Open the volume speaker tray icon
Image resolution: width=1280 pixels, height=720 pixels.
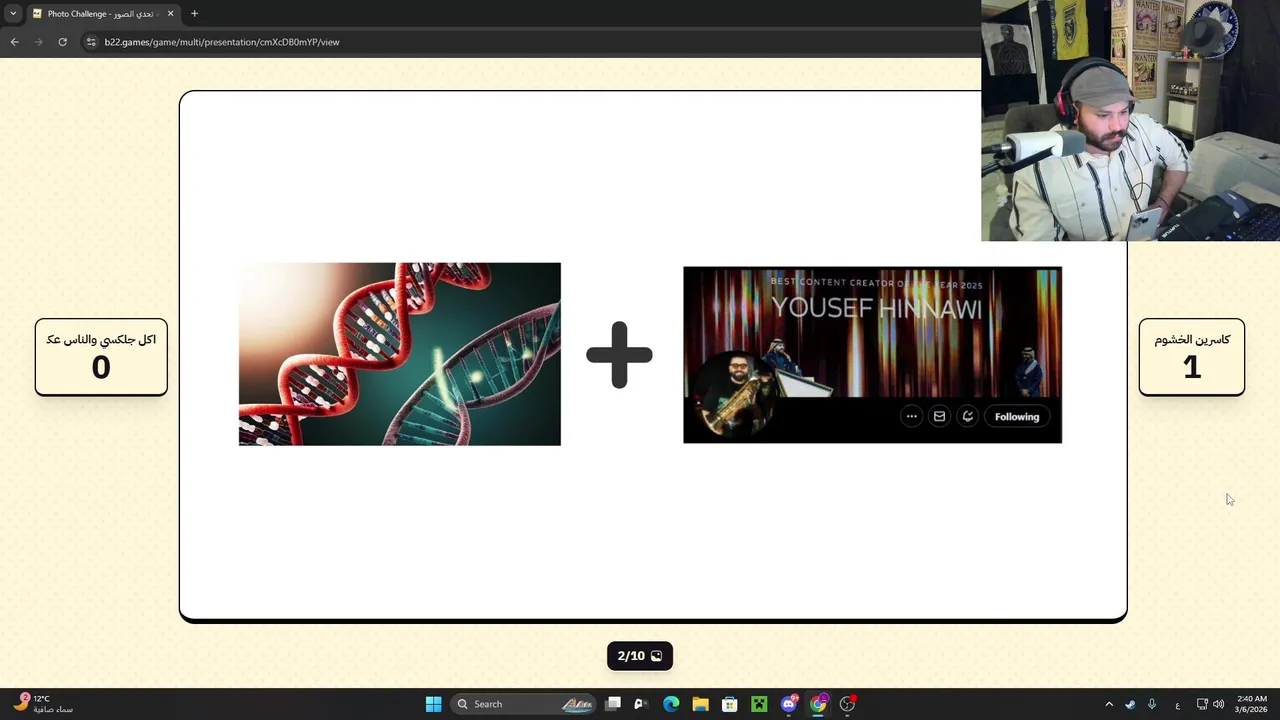pos(1218,704)
